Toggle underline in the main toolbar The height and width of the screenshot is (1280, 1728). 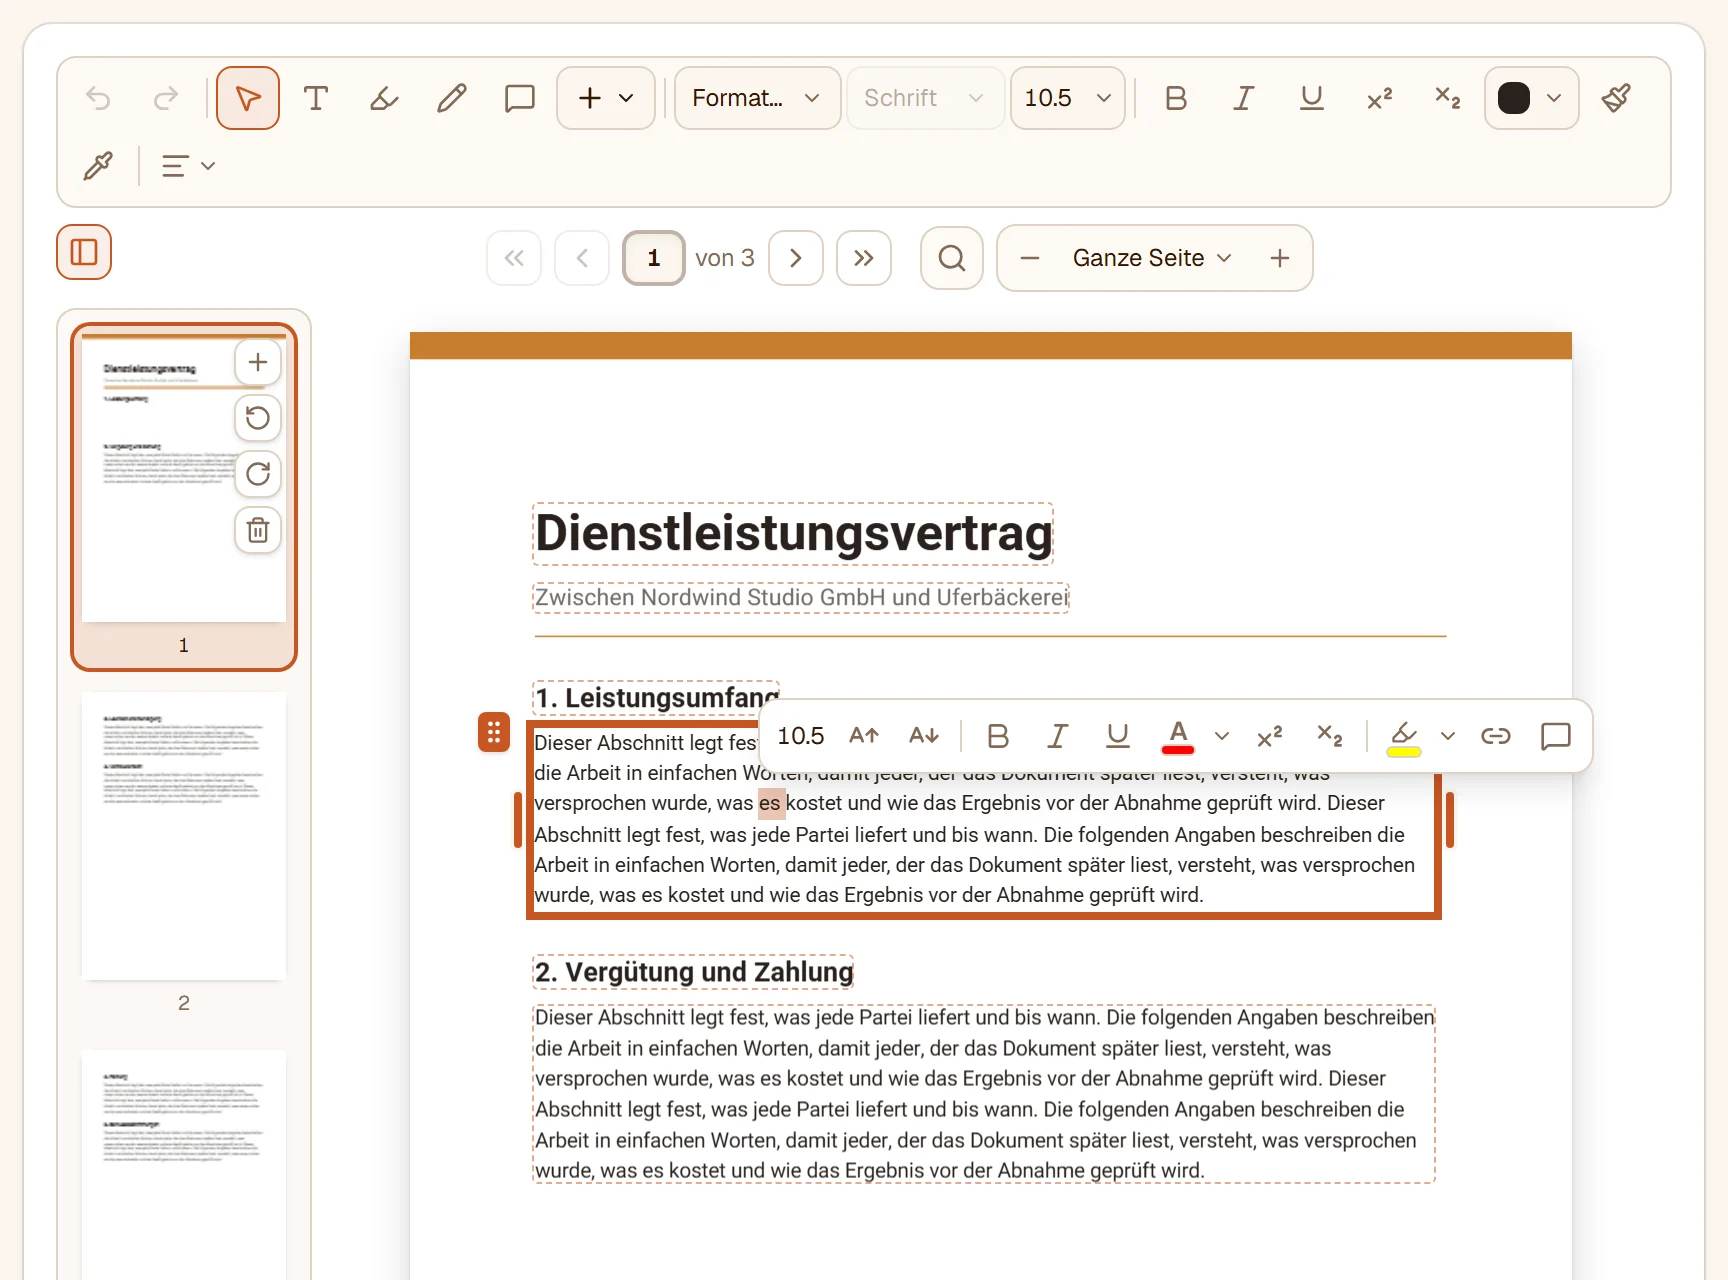(x=1312, y=98)
